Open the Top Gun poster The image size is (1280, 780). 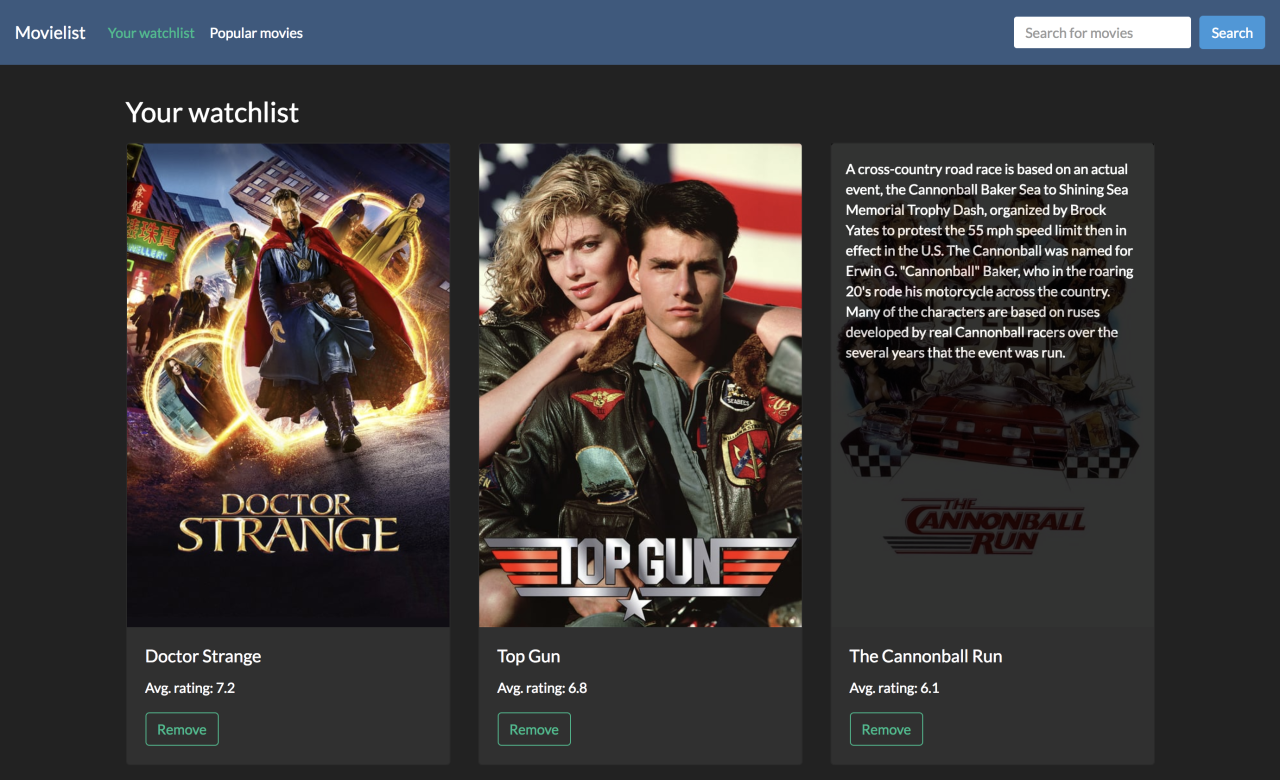click(640, 385)
